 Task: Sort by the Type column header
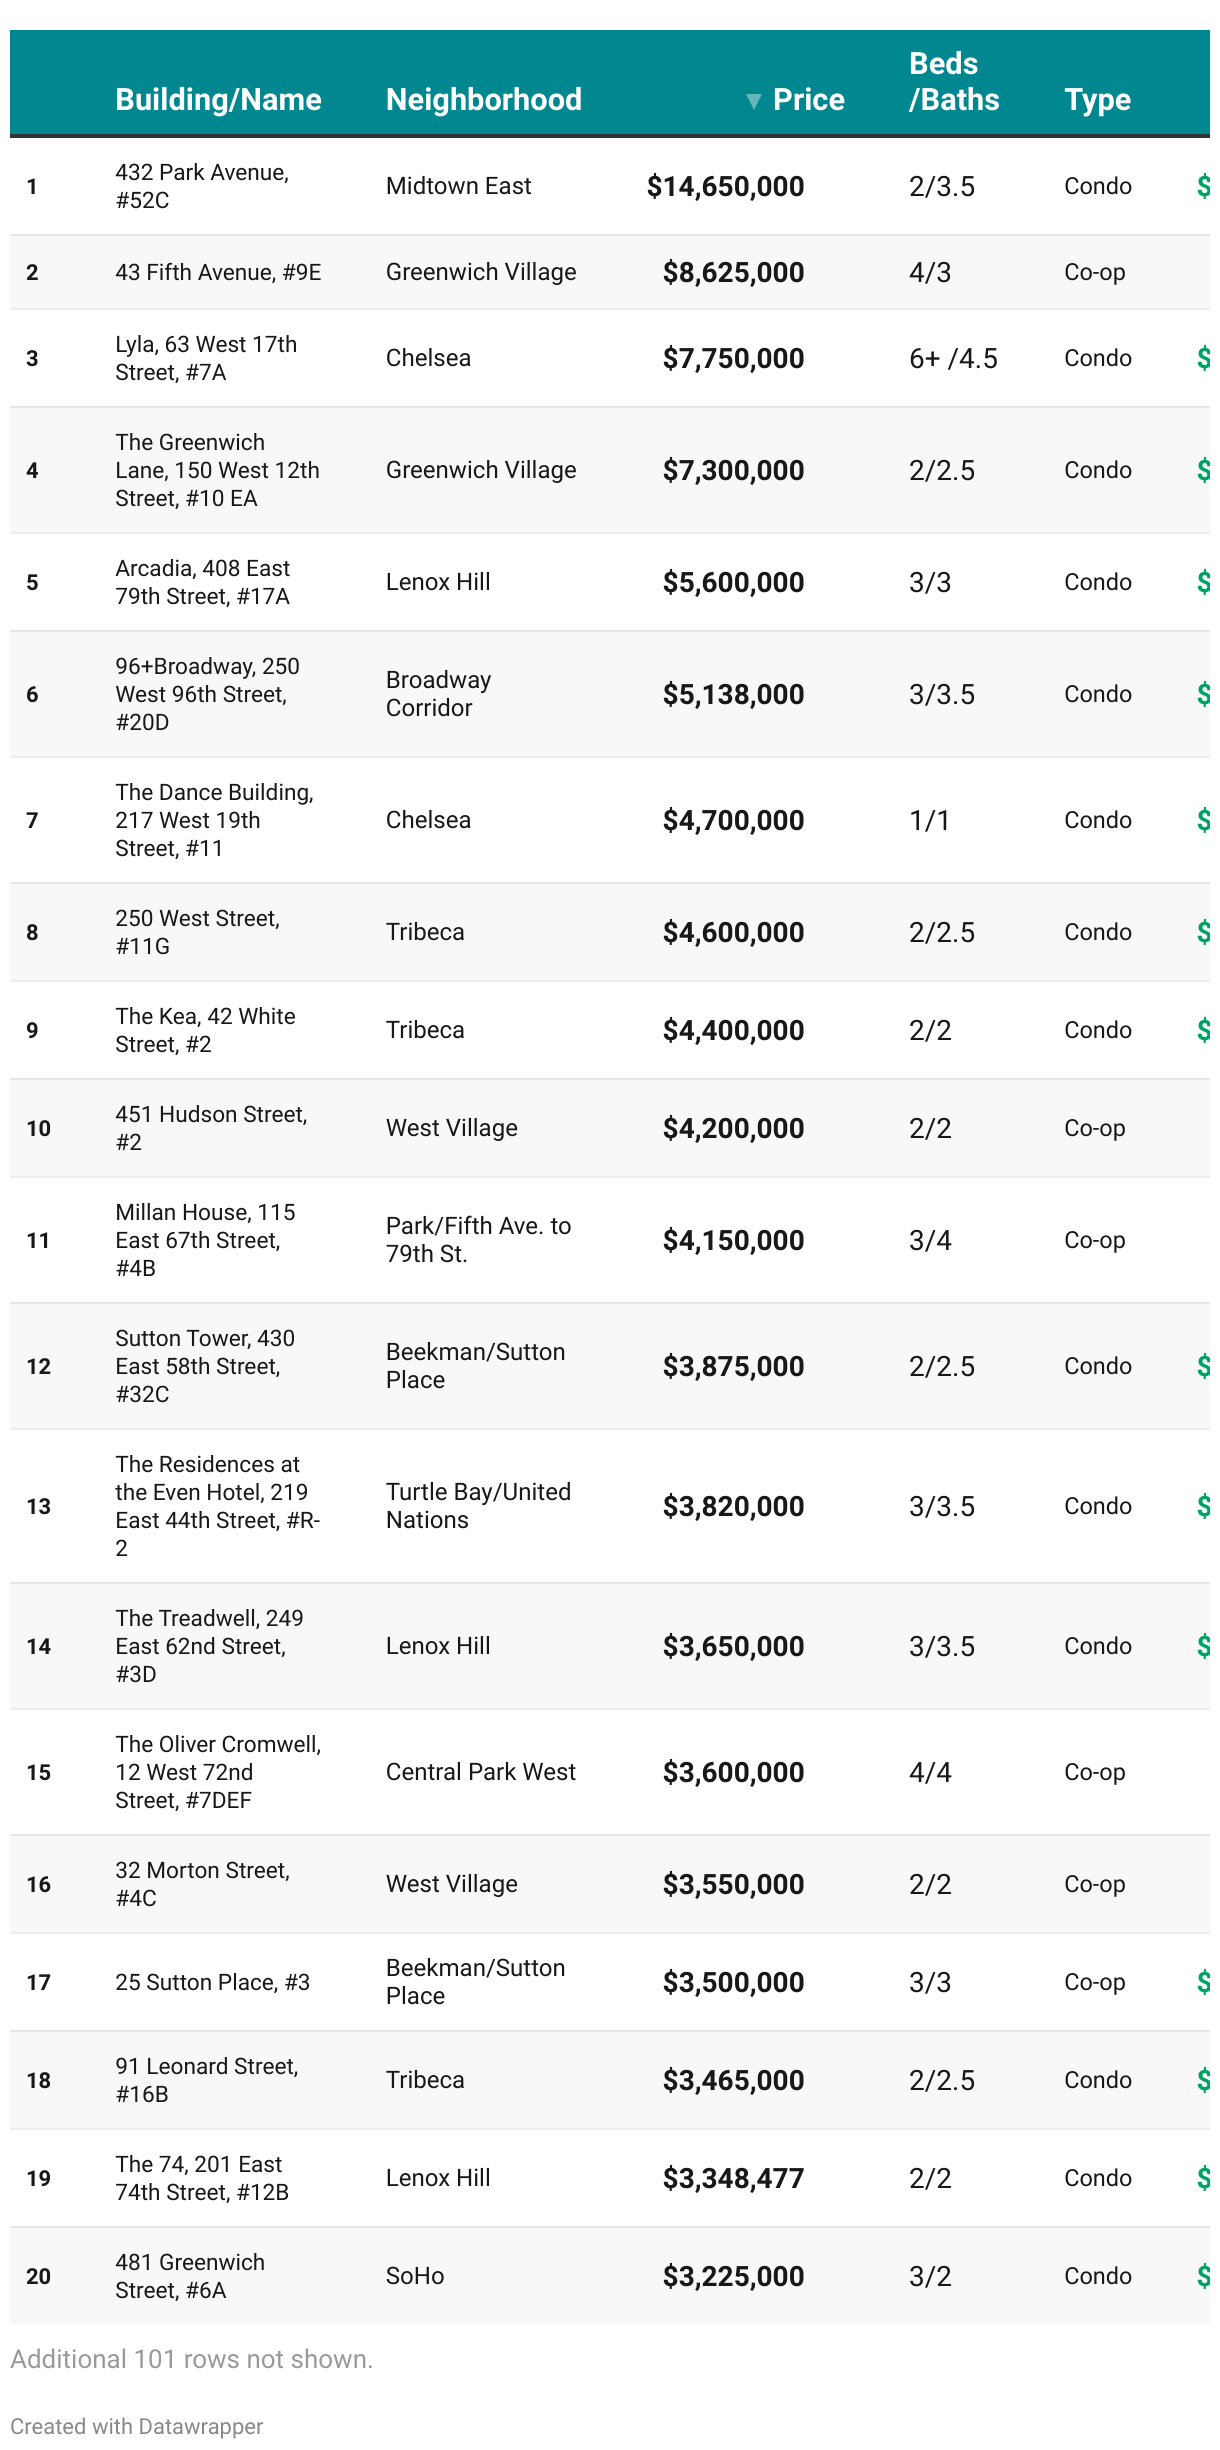[x=1097, y=100]
